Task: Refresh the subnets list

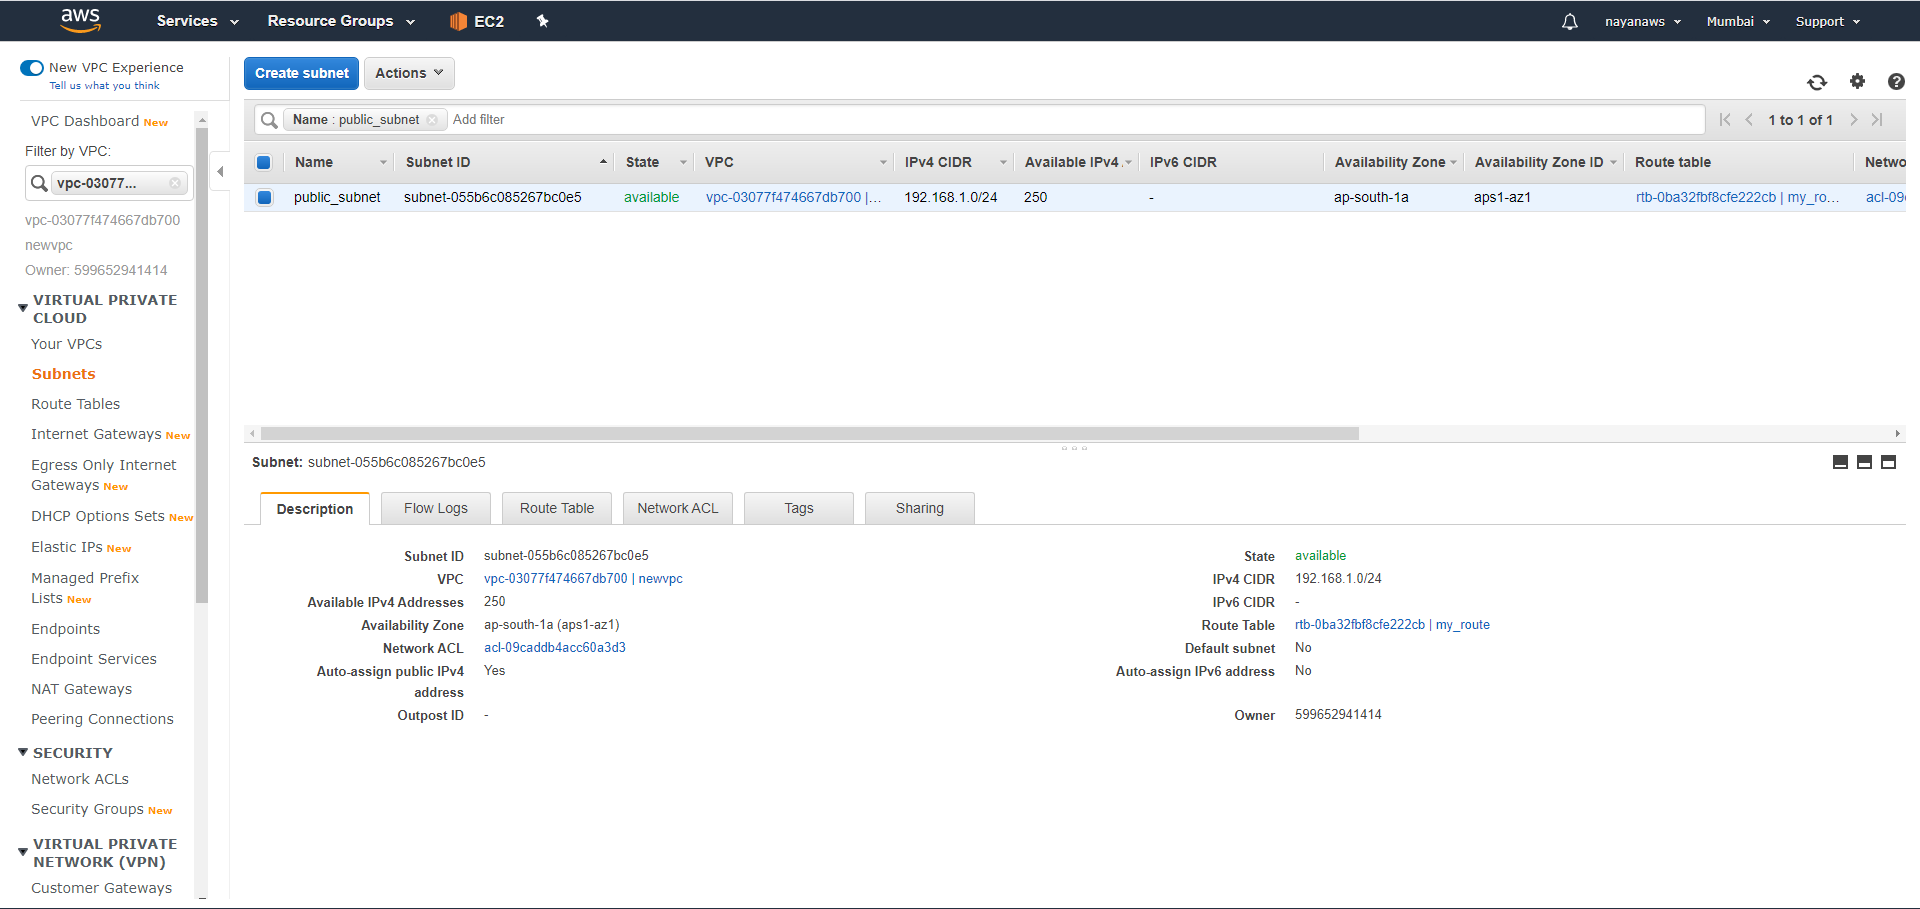Action: point(1817,82)
